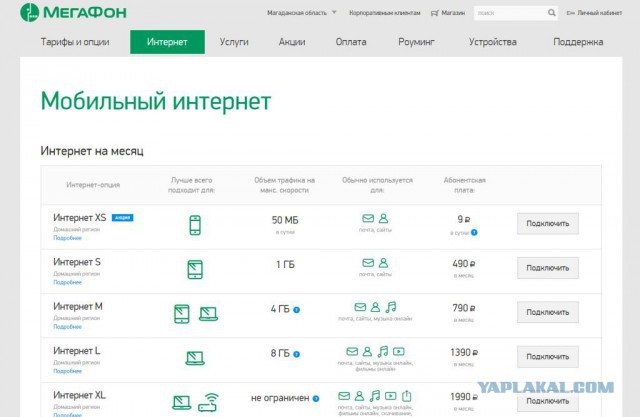This screenshot has width=640, height=417.
Task: Click the video play icon in Интернет XL row
Action: point(391,396)
